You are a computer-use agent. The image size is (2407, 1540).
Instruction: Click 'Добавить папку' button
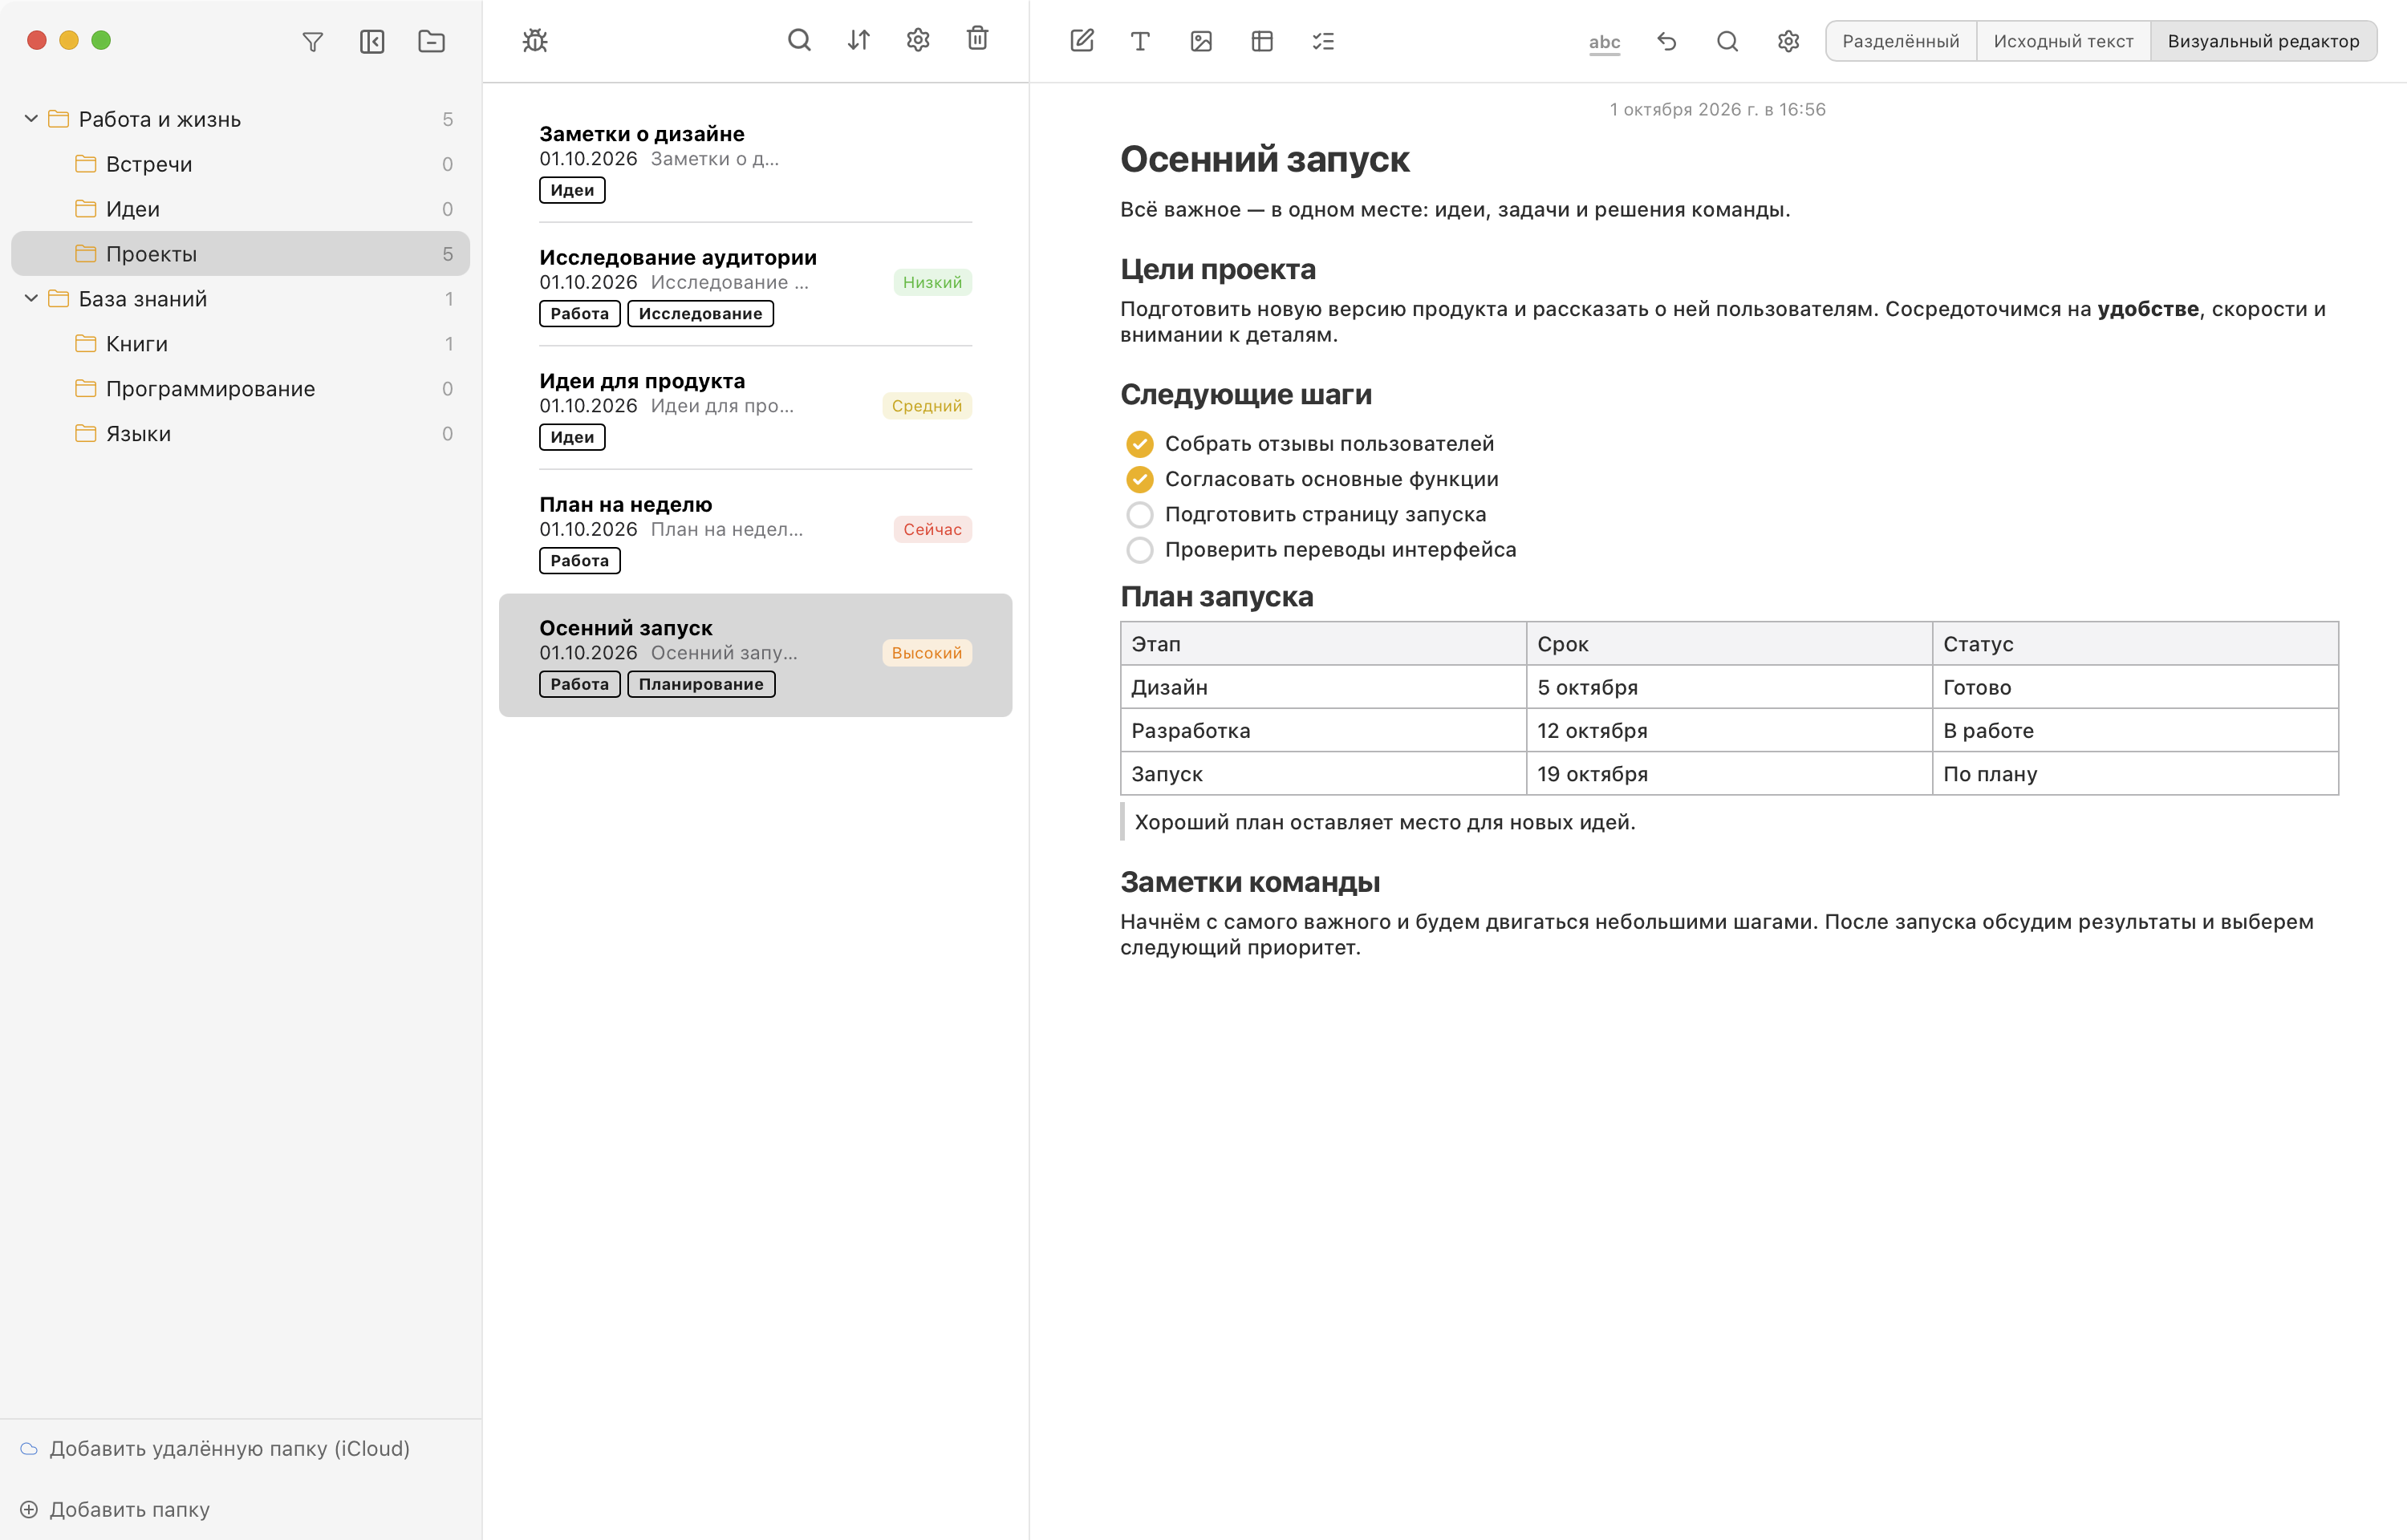[115, 1509]
